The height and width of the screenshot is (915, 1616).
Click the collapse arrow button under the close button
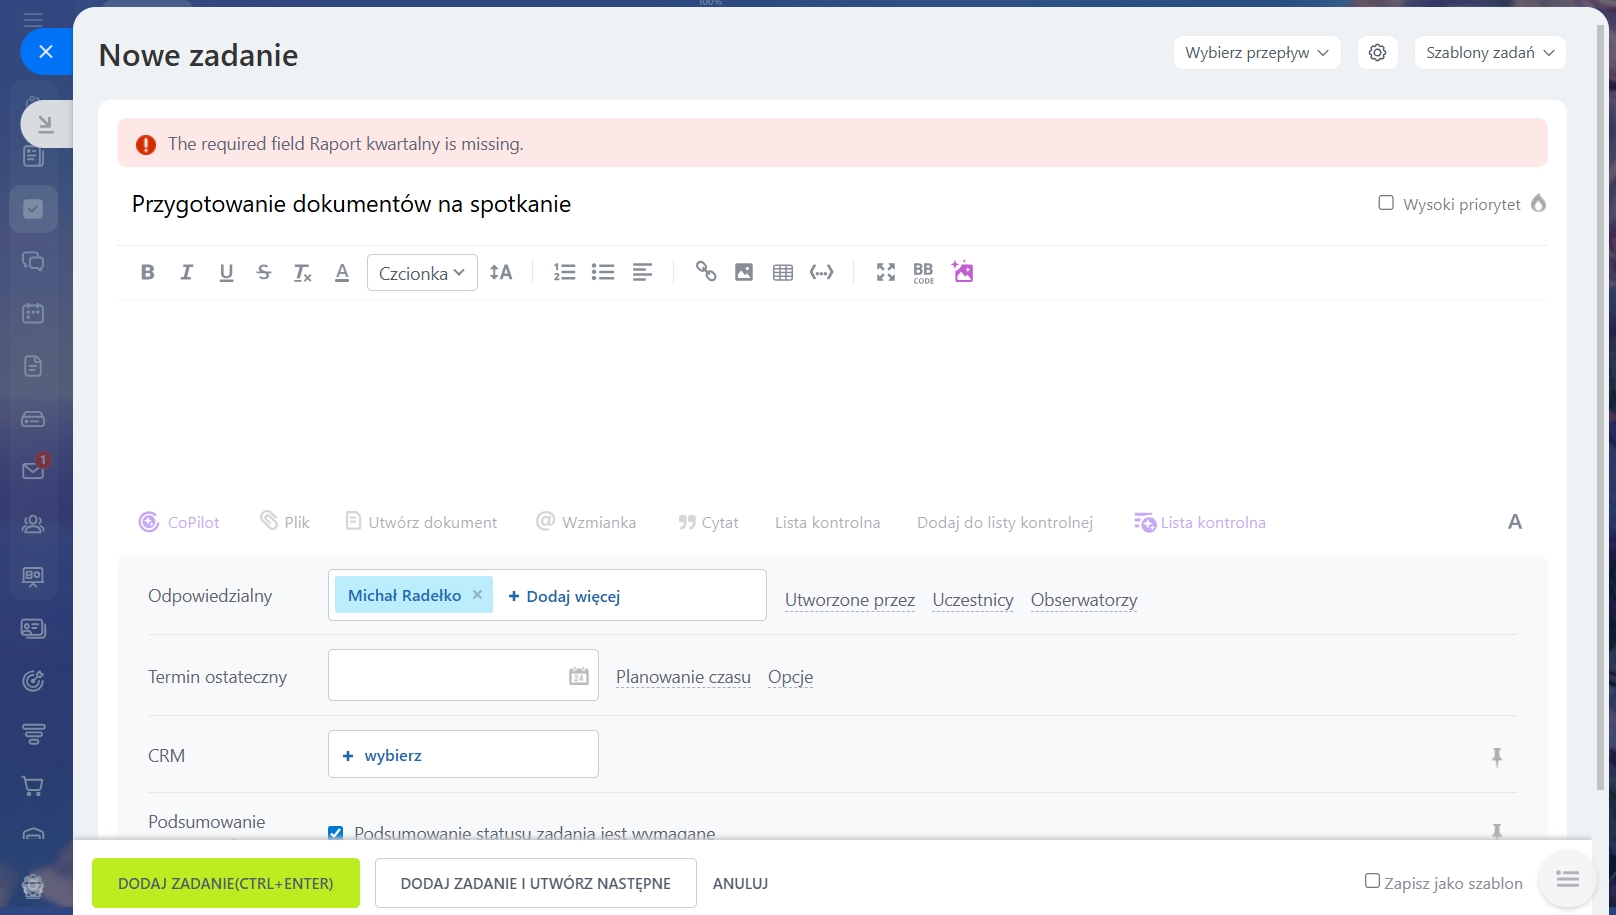pyautogui.click(x=45, y=124)
